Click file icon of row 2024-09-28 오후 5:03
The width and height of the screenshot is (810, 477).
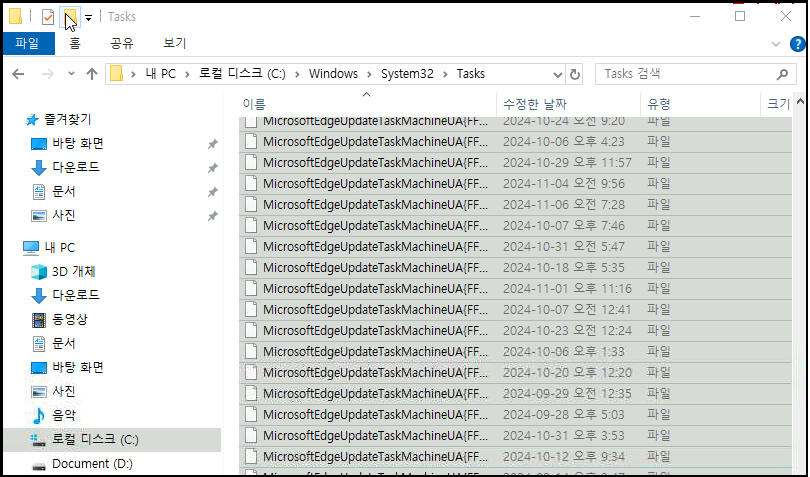pyautogui.click(x=251, y=414)
